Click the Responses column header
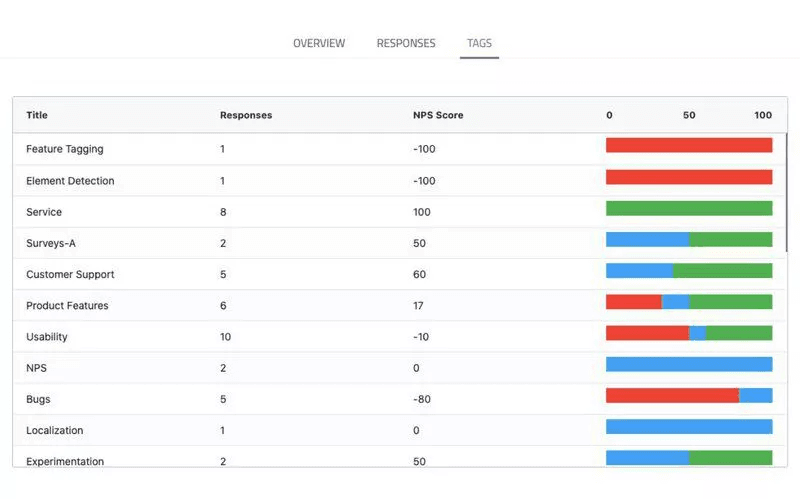 [x=245, y=115]
